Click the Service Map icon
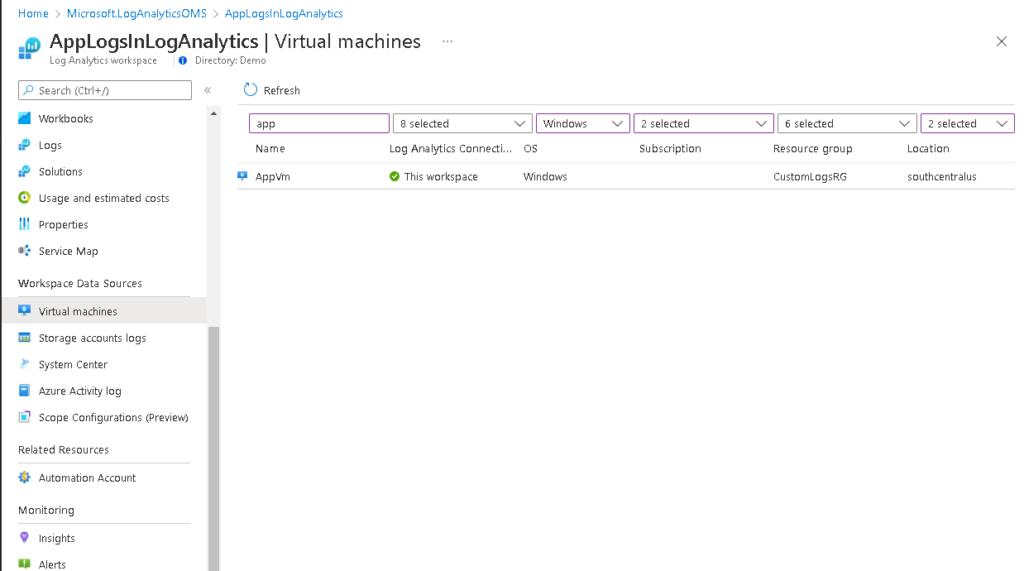Viewport: 1024px width, 571px height. pyautogui.click(x=25, y=251)
